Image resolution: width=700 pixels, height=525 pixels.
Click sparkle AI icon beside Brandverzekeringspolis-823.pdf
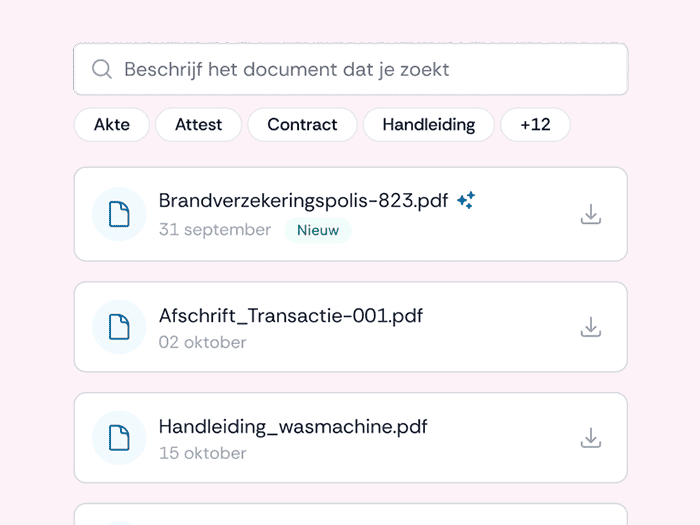pyautogui.click(x=466, y=200)
